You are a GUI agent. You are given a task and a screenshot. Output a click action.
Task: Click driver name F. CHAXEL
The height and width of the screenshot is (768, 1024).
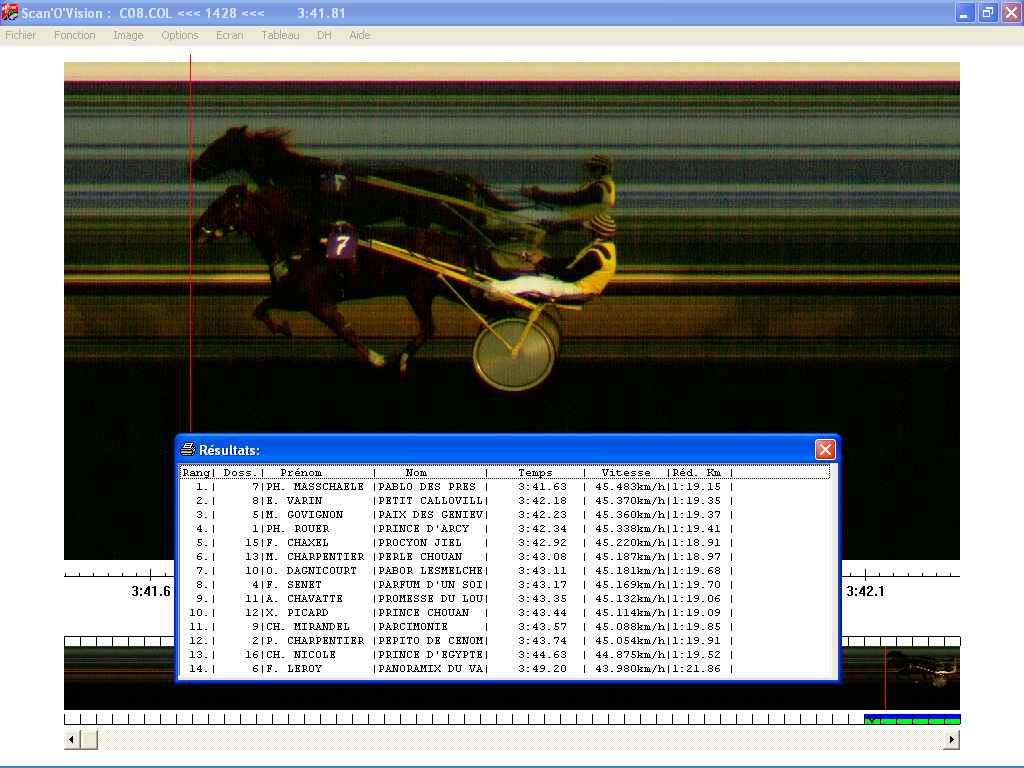coord(297,543)
